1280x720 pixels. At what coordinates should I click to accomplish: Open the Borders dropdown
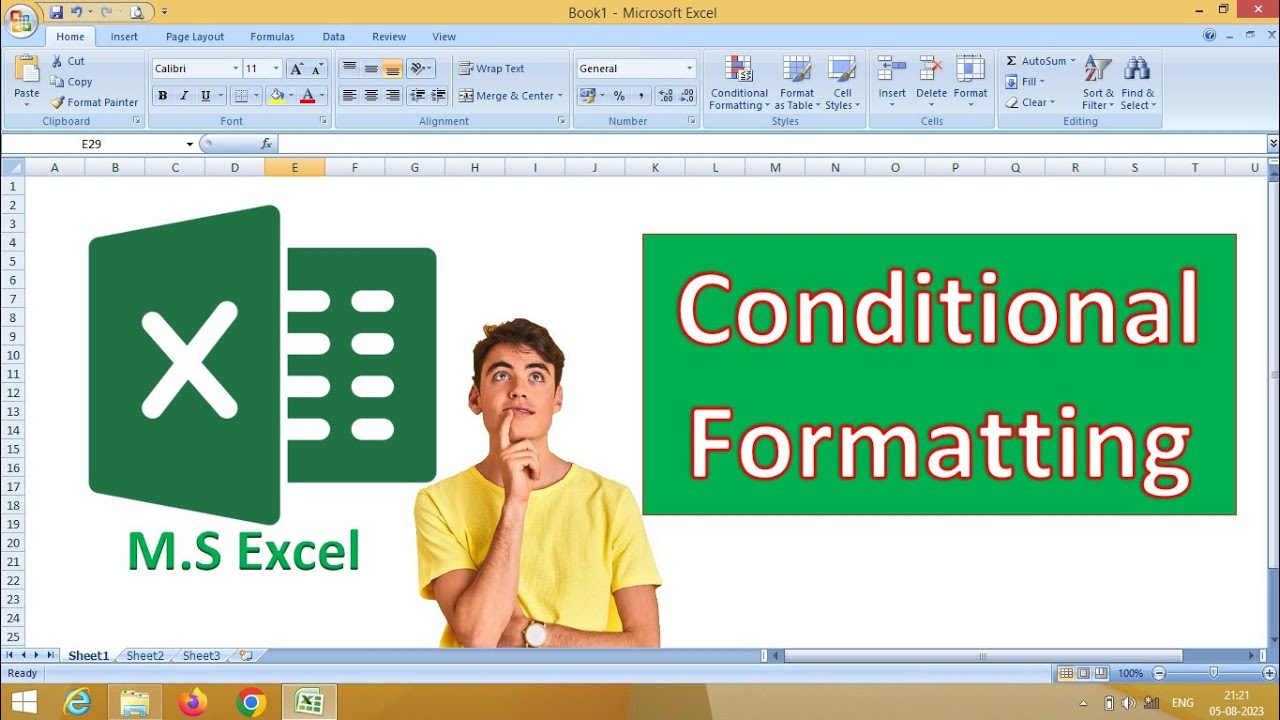pos(254,96)
